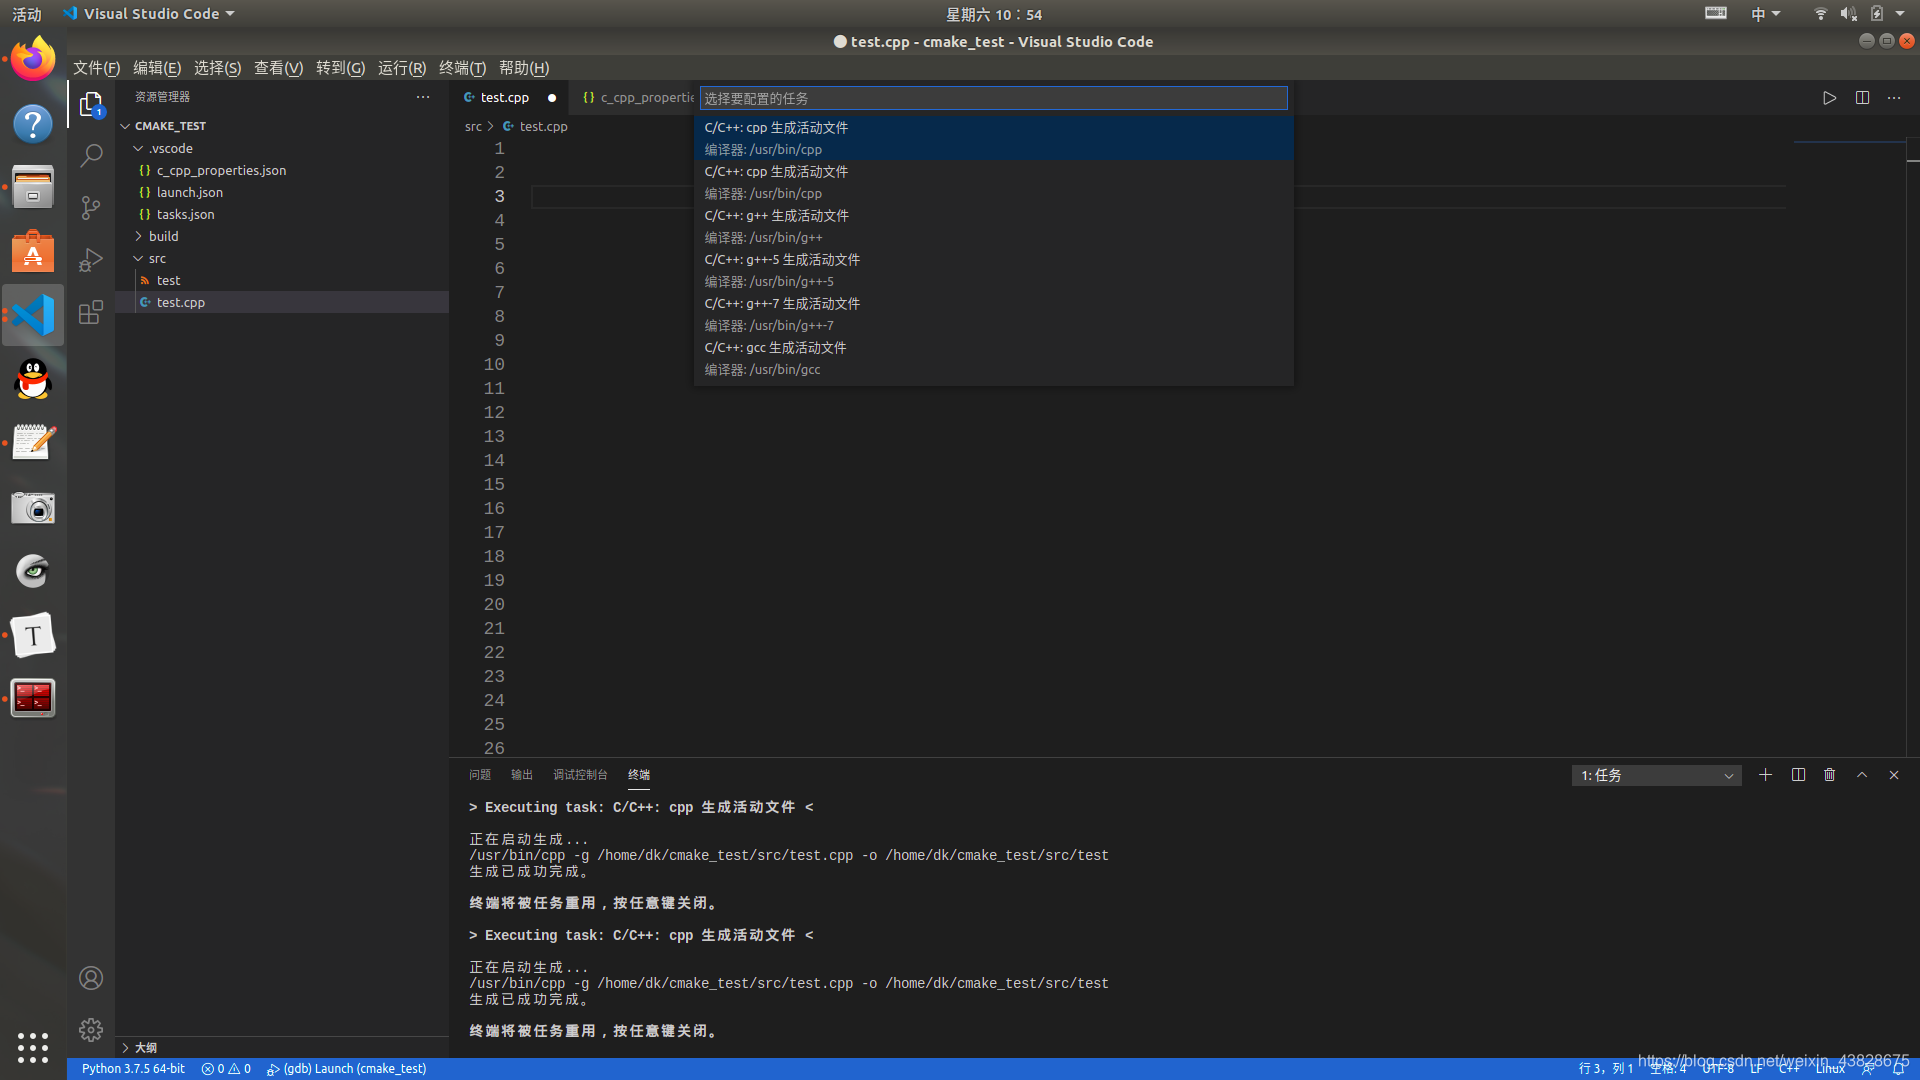The image size is (1920, 1080).
Task: Click the Run file play icon
Action: tap(1829, 98)
